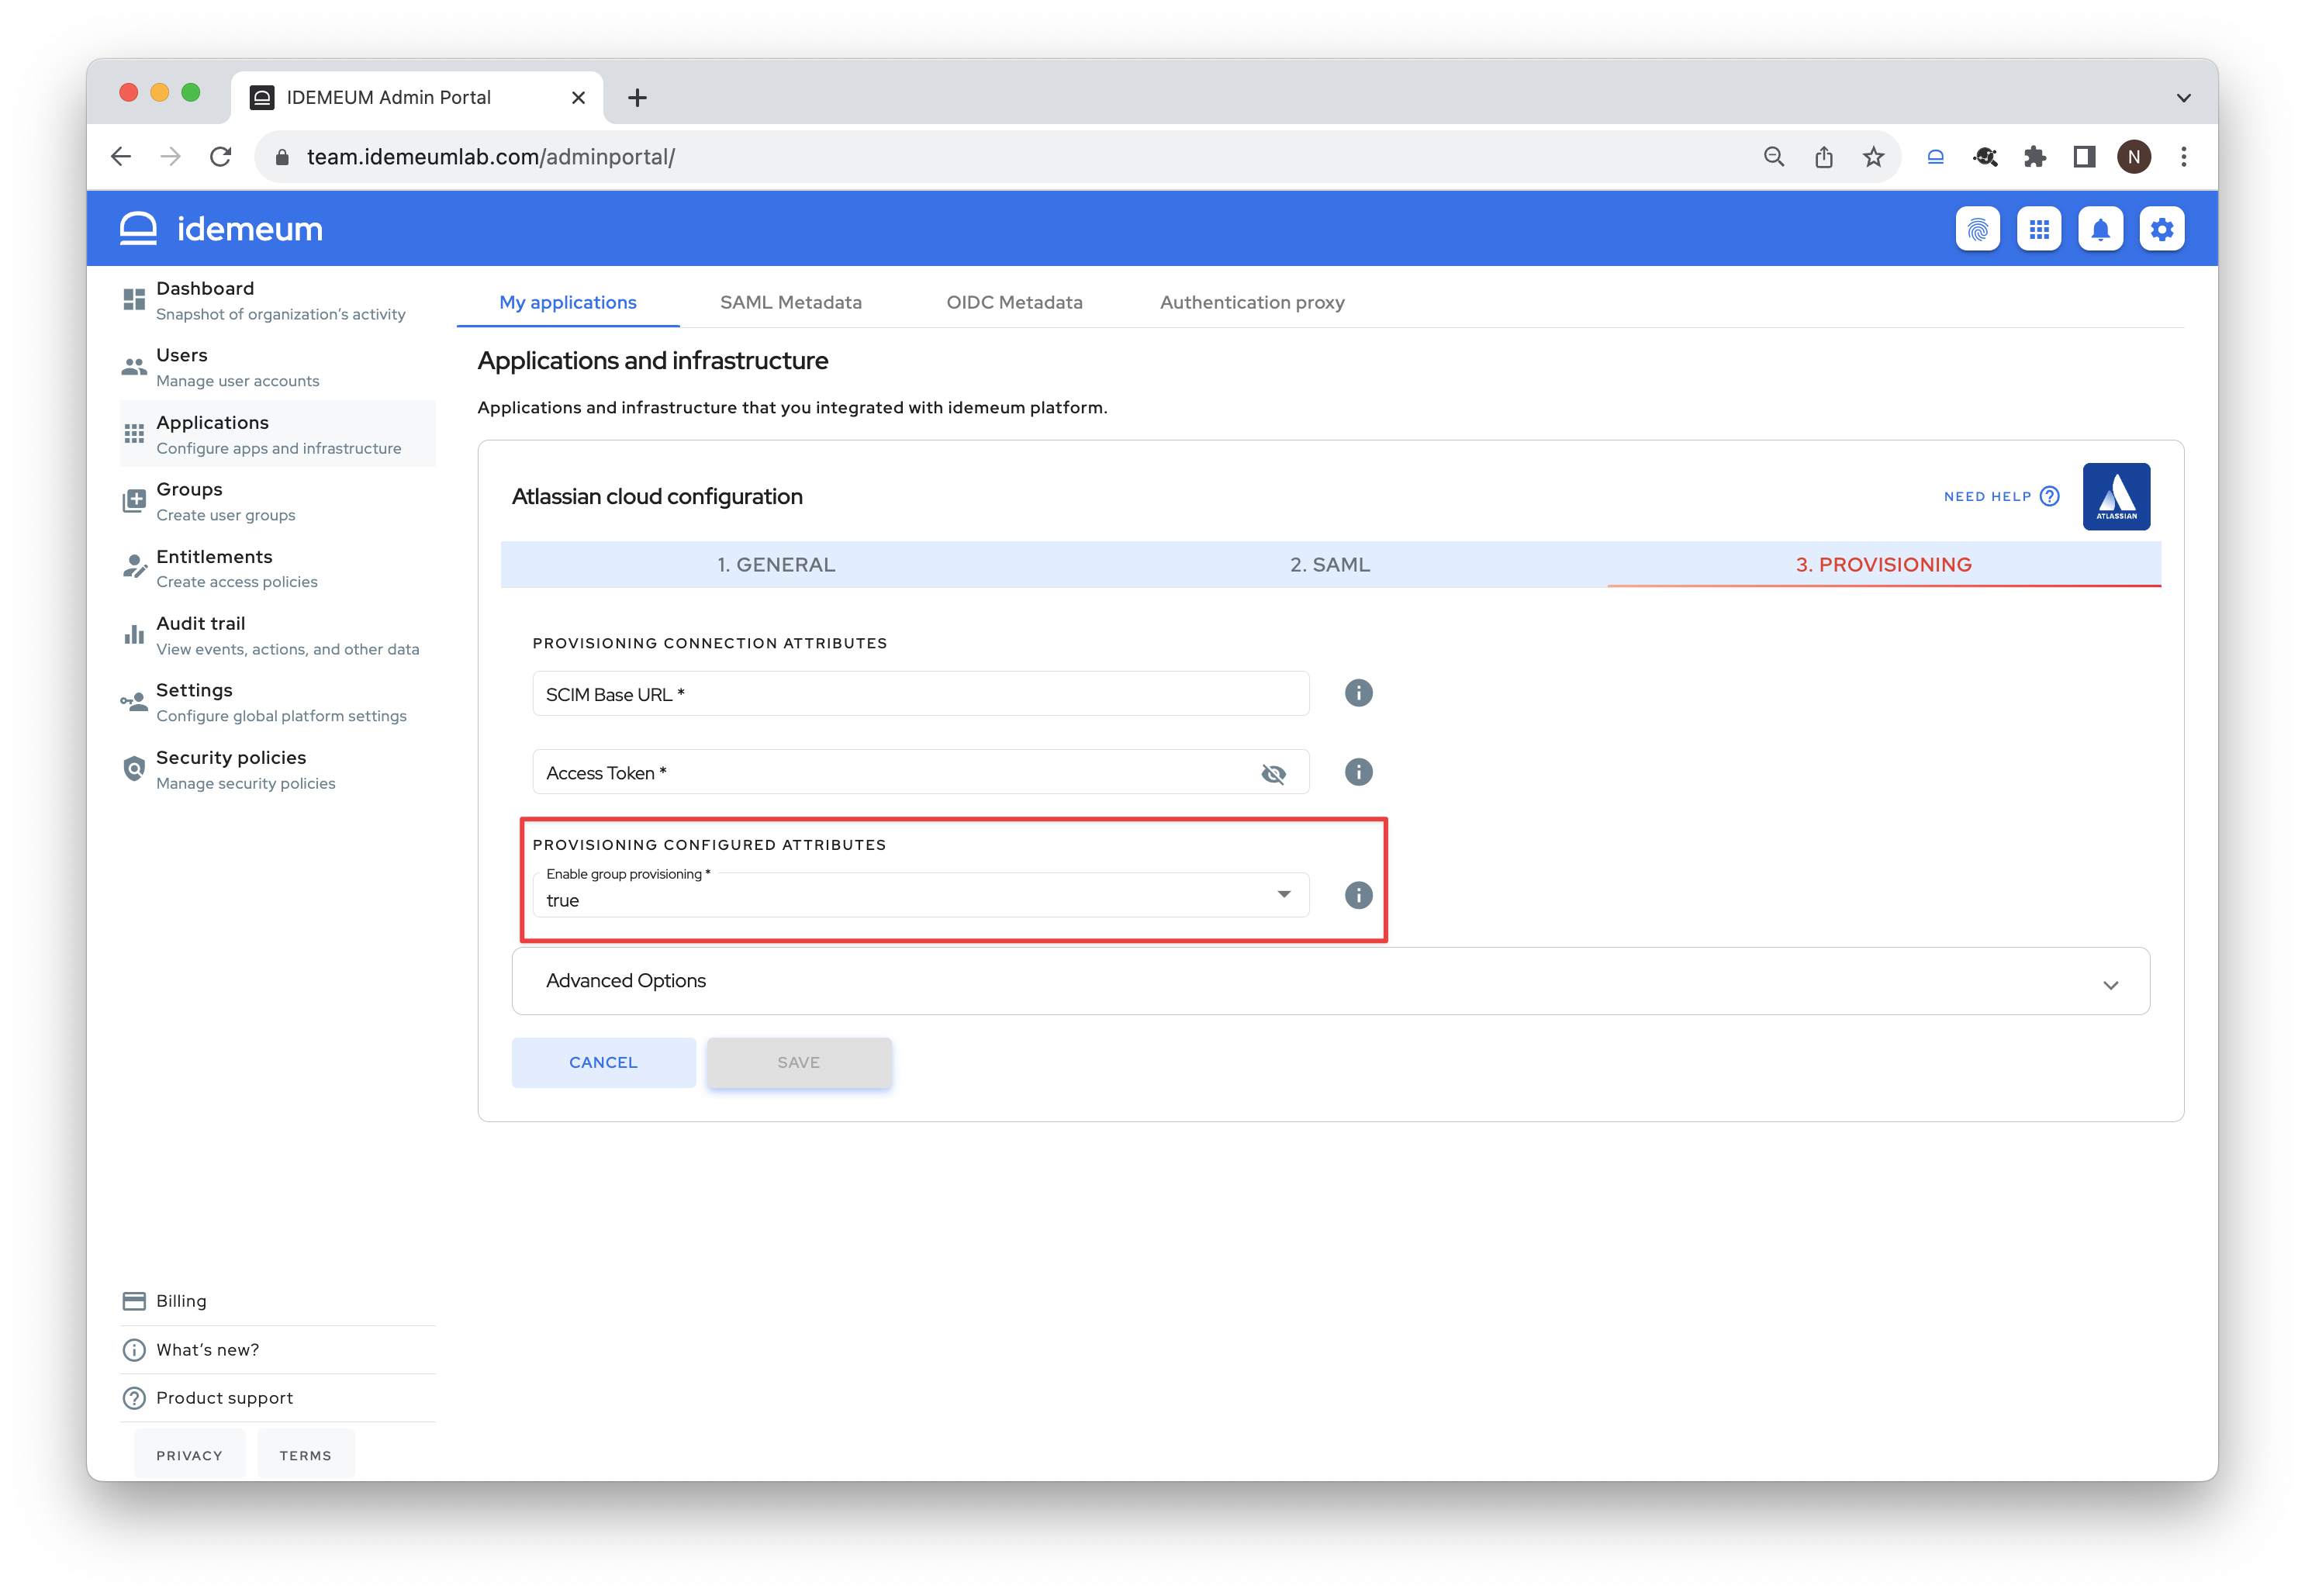Open the Chrome three-dot menu
This screenshot has height=1596, width=2305.
[x=2184, y=156]
